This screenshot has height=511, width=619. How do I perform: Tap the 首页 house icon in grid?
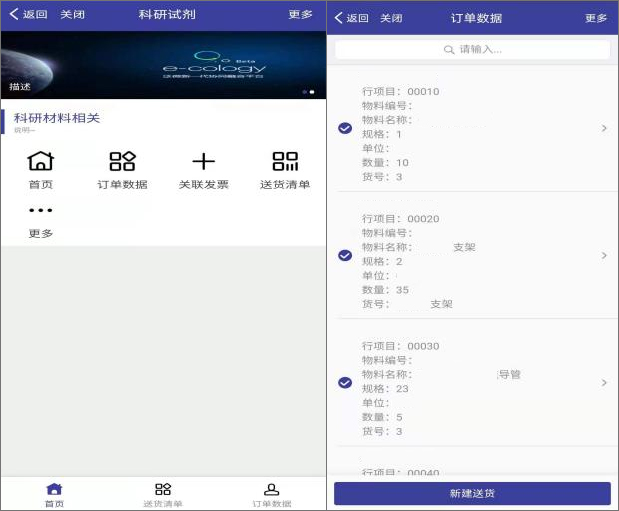[x=41, y=161]
